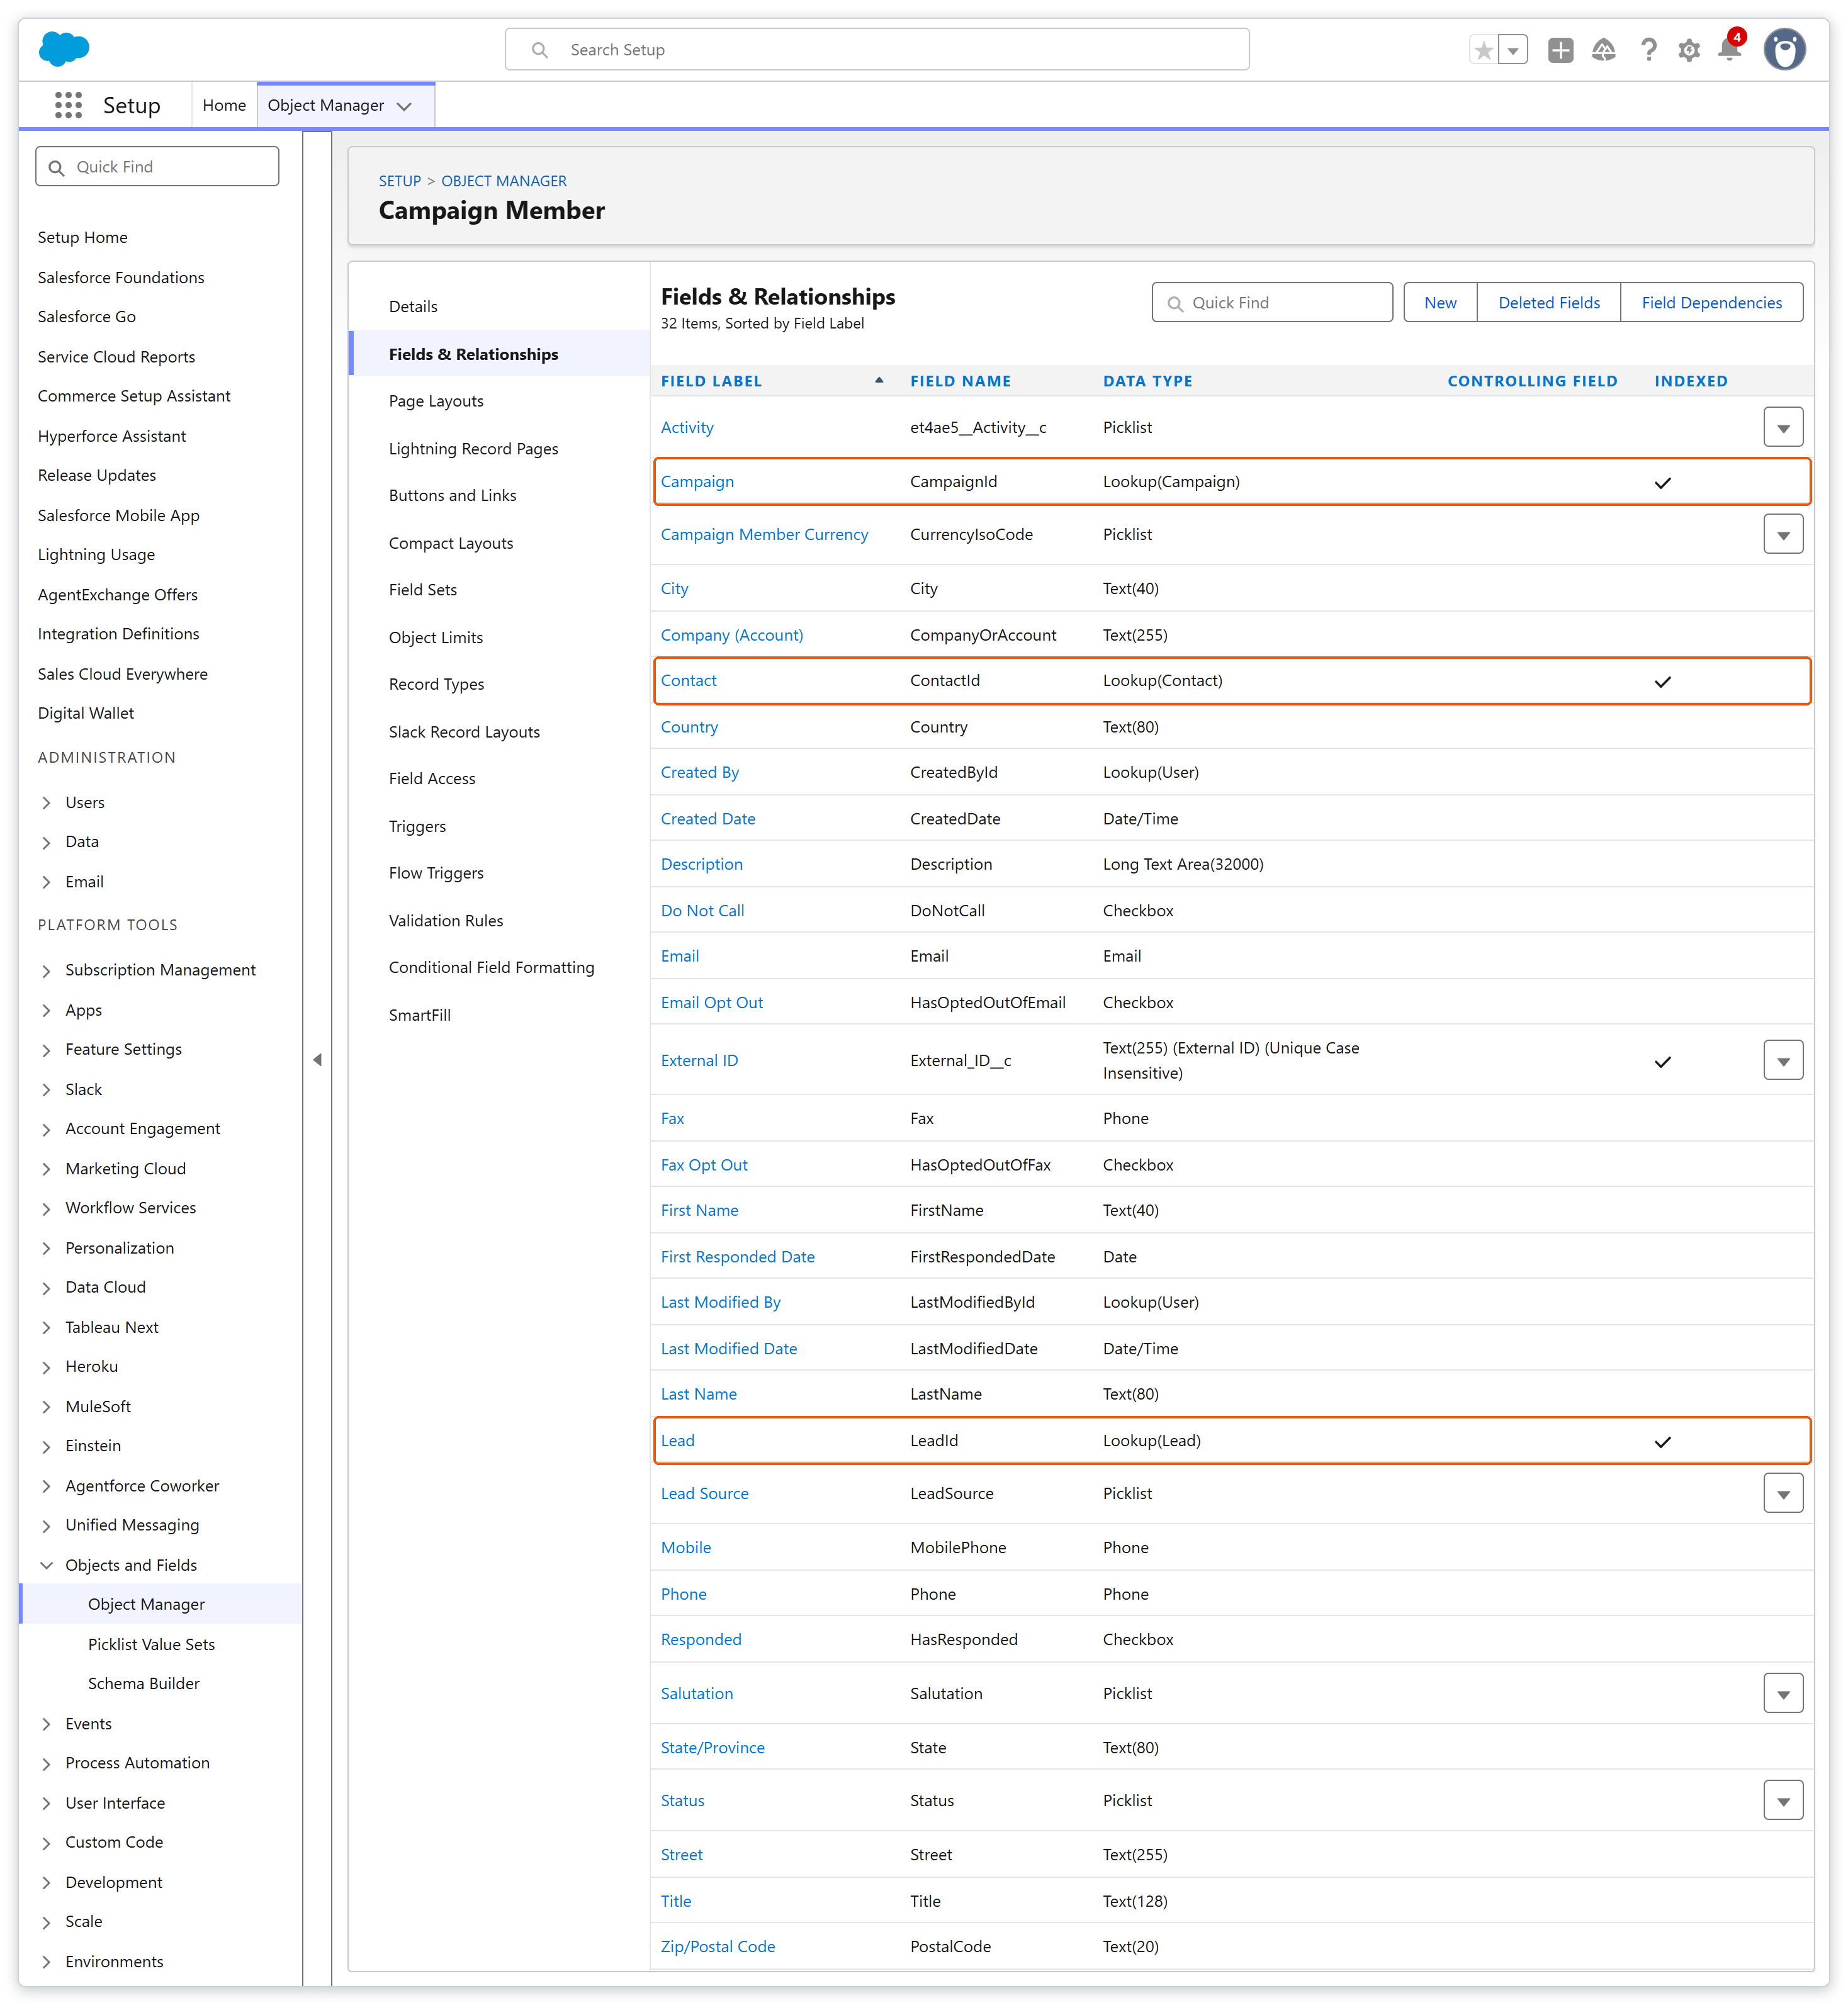Viewport: 1848px width, 2005px height.
Task: Collapse the Objects and Fields node
Action: [x=46, y=1565]
